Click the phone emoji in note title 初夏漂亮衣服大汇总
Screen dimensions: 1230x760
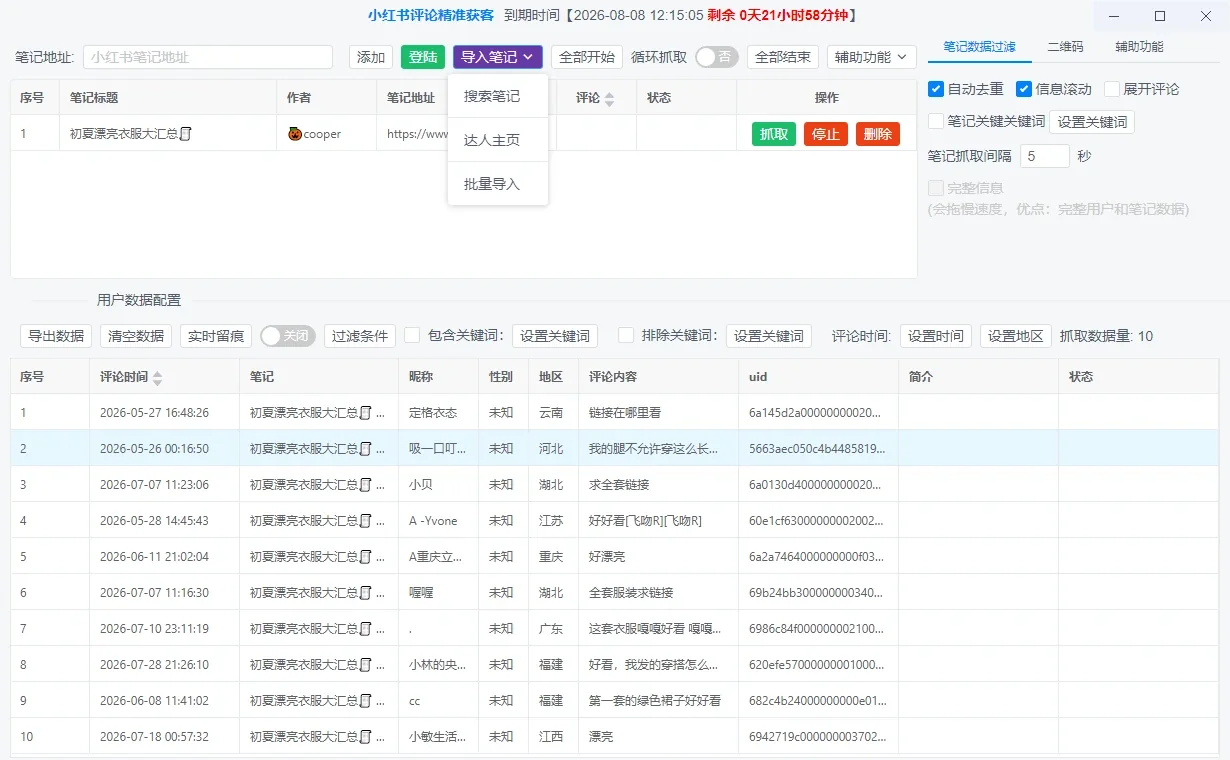pyautogui.click(x=185, y=133)
